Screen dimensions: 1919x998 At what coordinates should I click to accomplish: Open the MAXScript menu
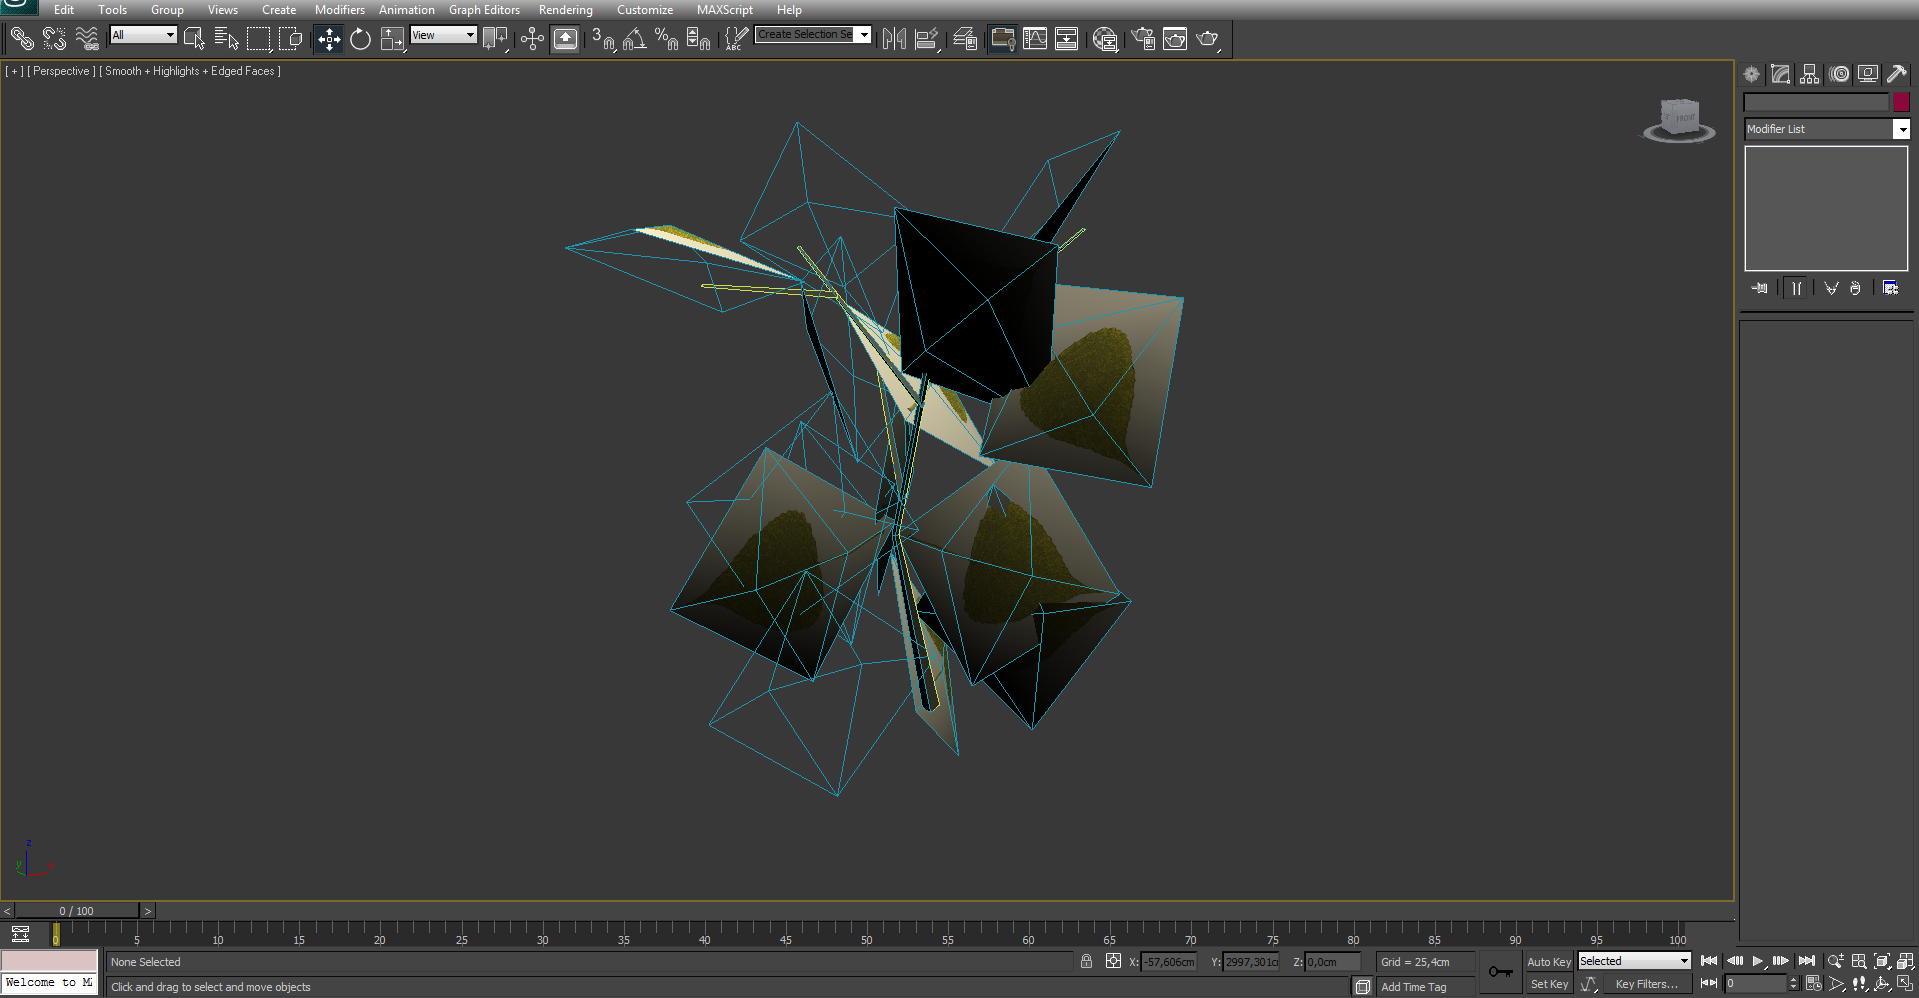click(x=725, y=10)
